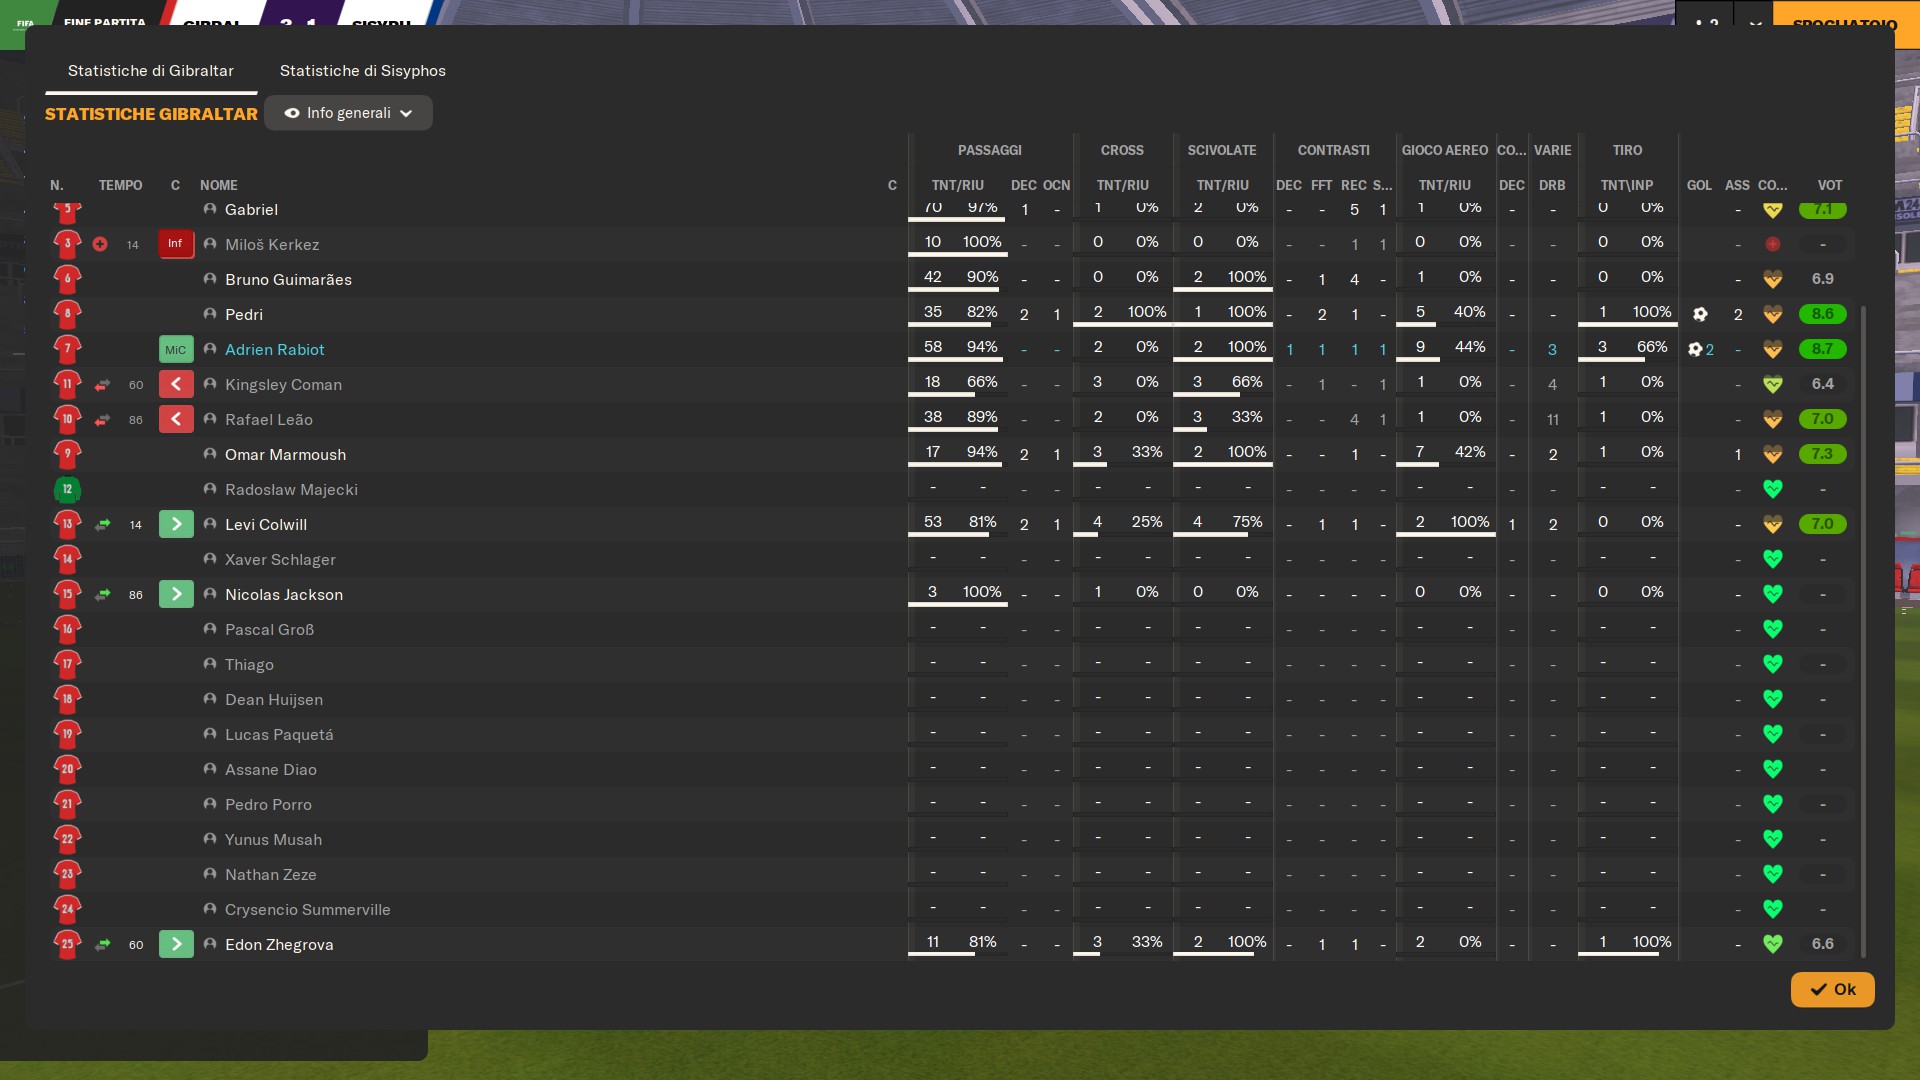Viewport: 1920px width, 1080px height.
Task: Click Kingsley Coman's 6.4 rating
Action: (1822, 384)
